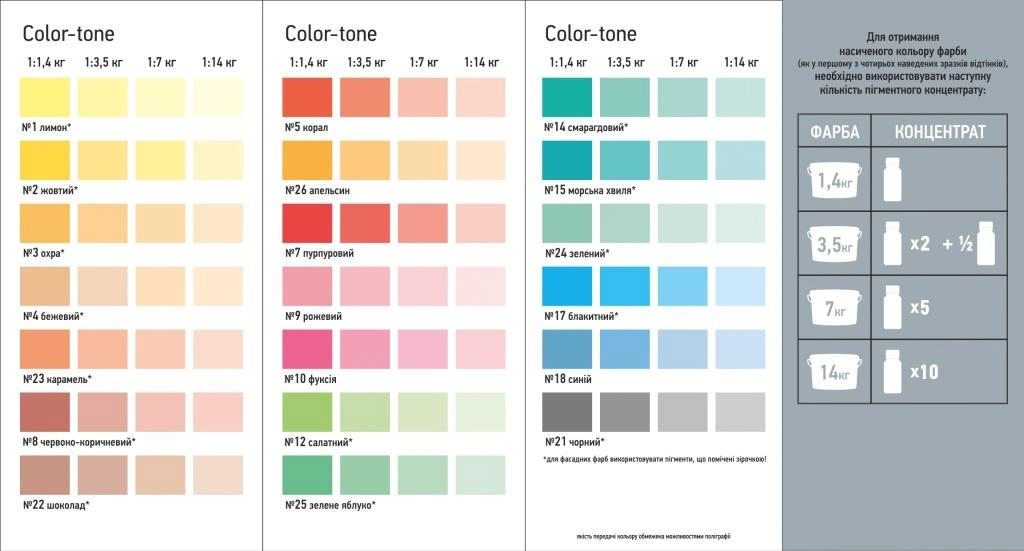Click the ФАРБА table header
This screenshot has width=1024, height=551.
click(834, 132)
